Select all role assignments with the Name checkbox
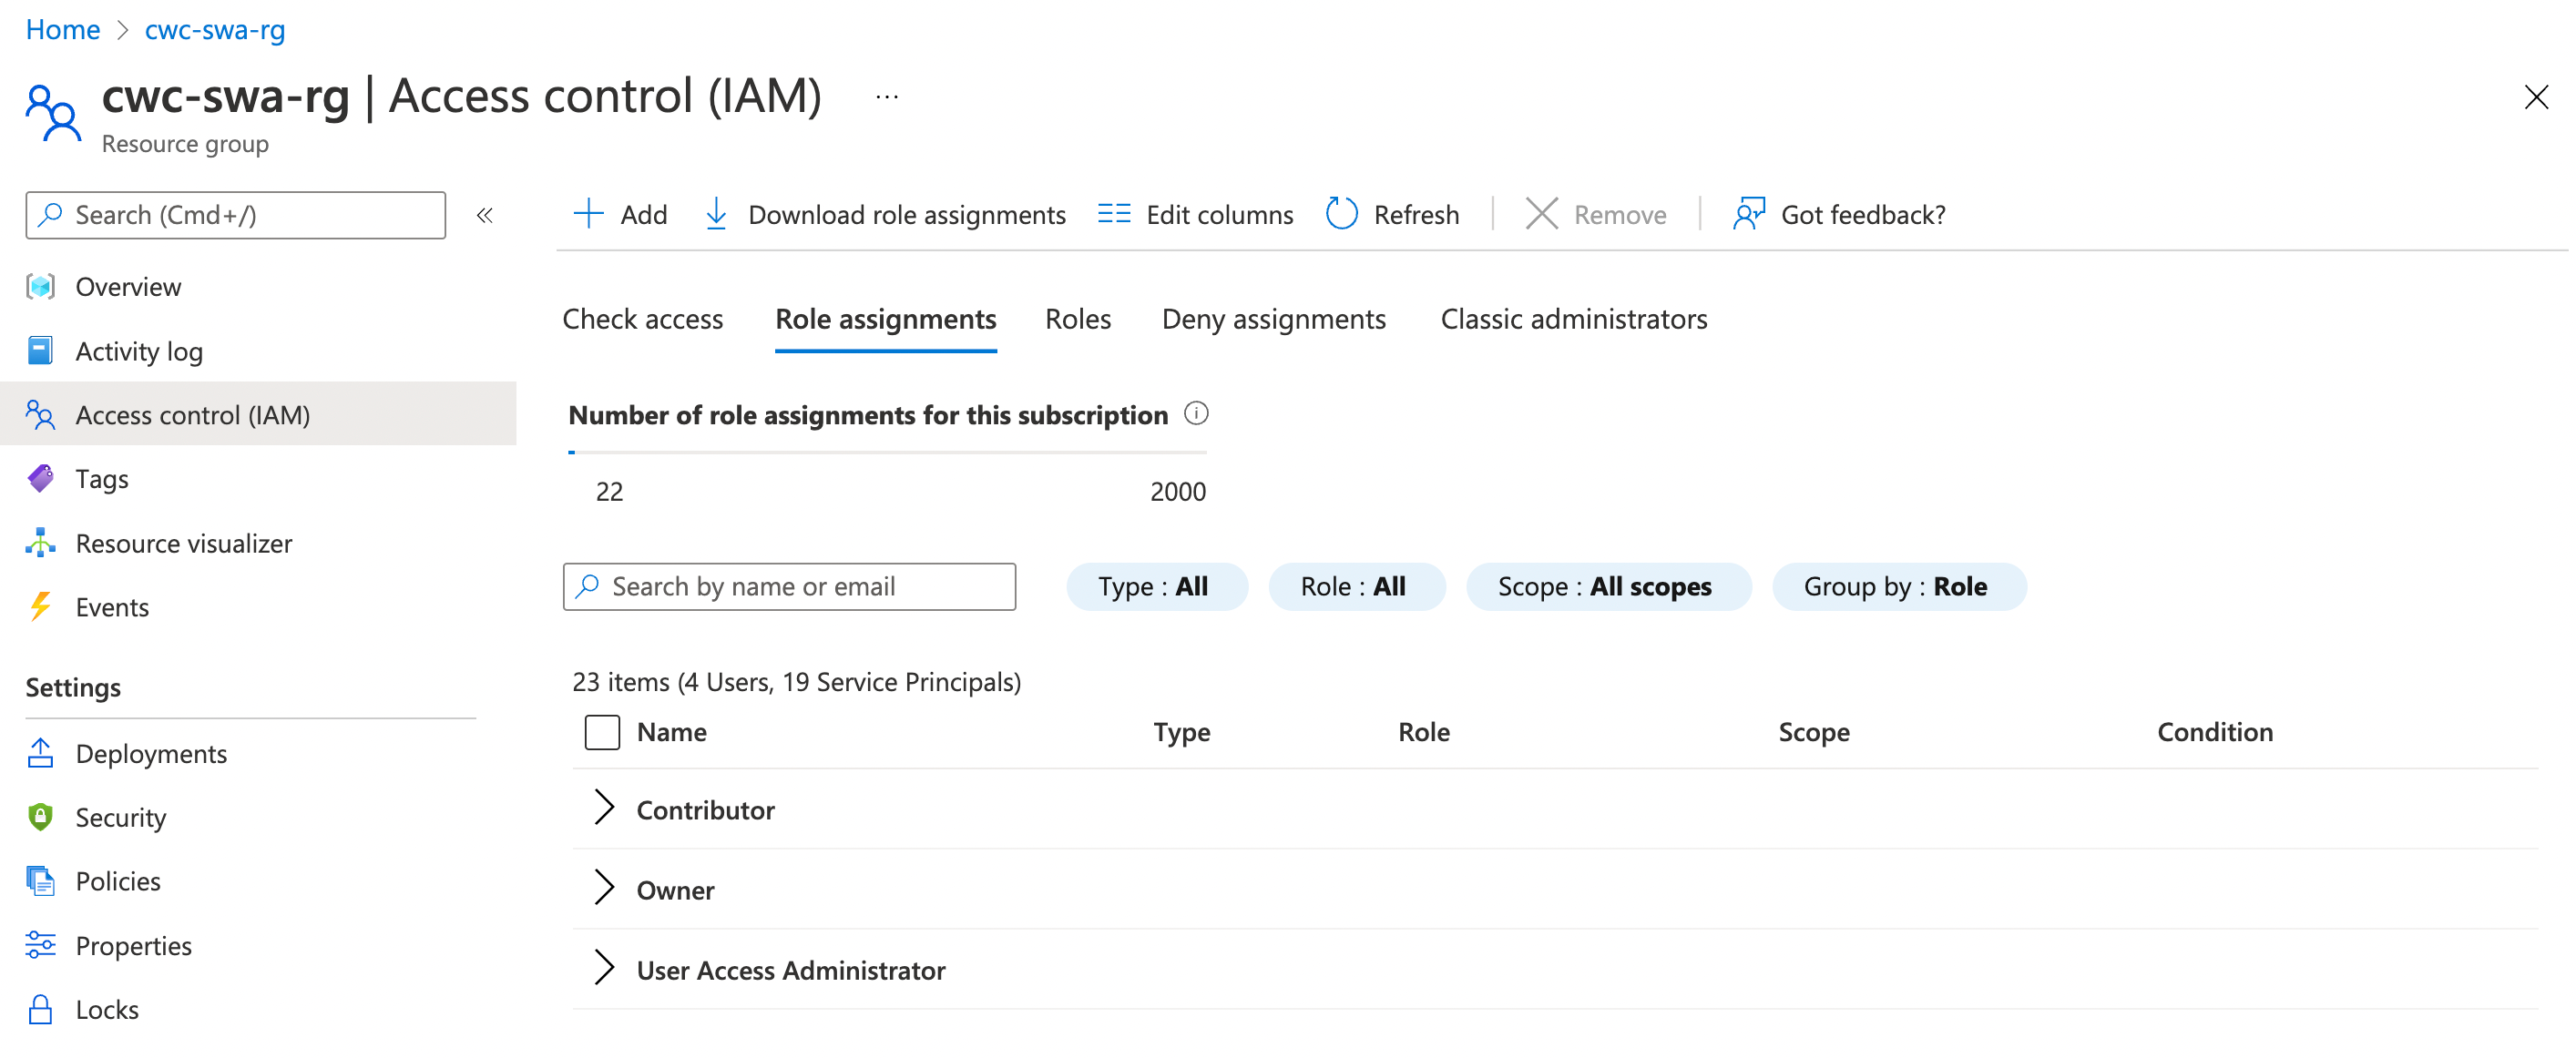 click(x=602, y=732)
